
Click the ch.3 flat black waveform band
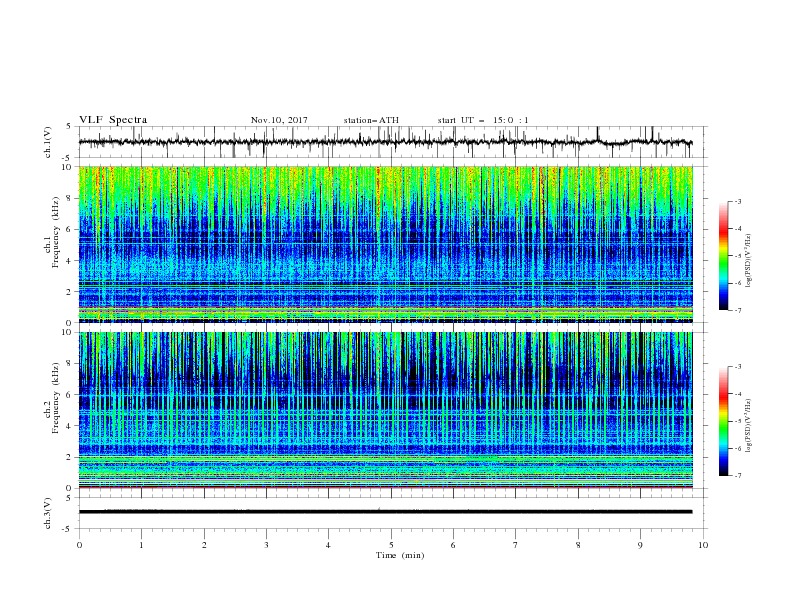click(385, 512)
